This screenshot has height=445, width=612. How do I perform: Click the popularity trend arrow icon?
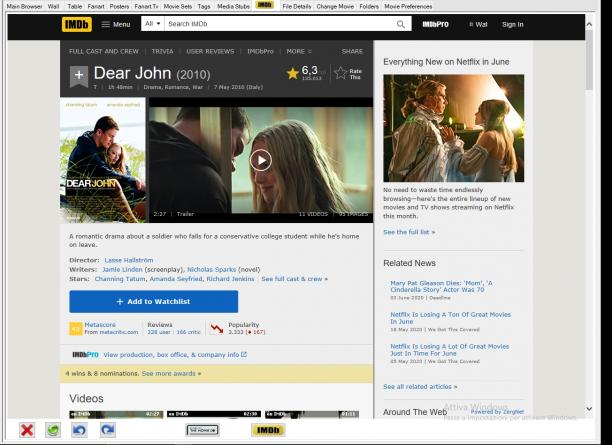(x=217, y=329)
